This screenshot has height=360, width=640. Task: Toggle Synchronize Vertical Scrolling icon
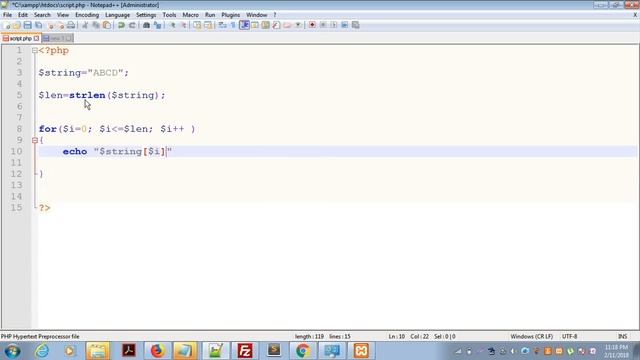click(197, 25)
